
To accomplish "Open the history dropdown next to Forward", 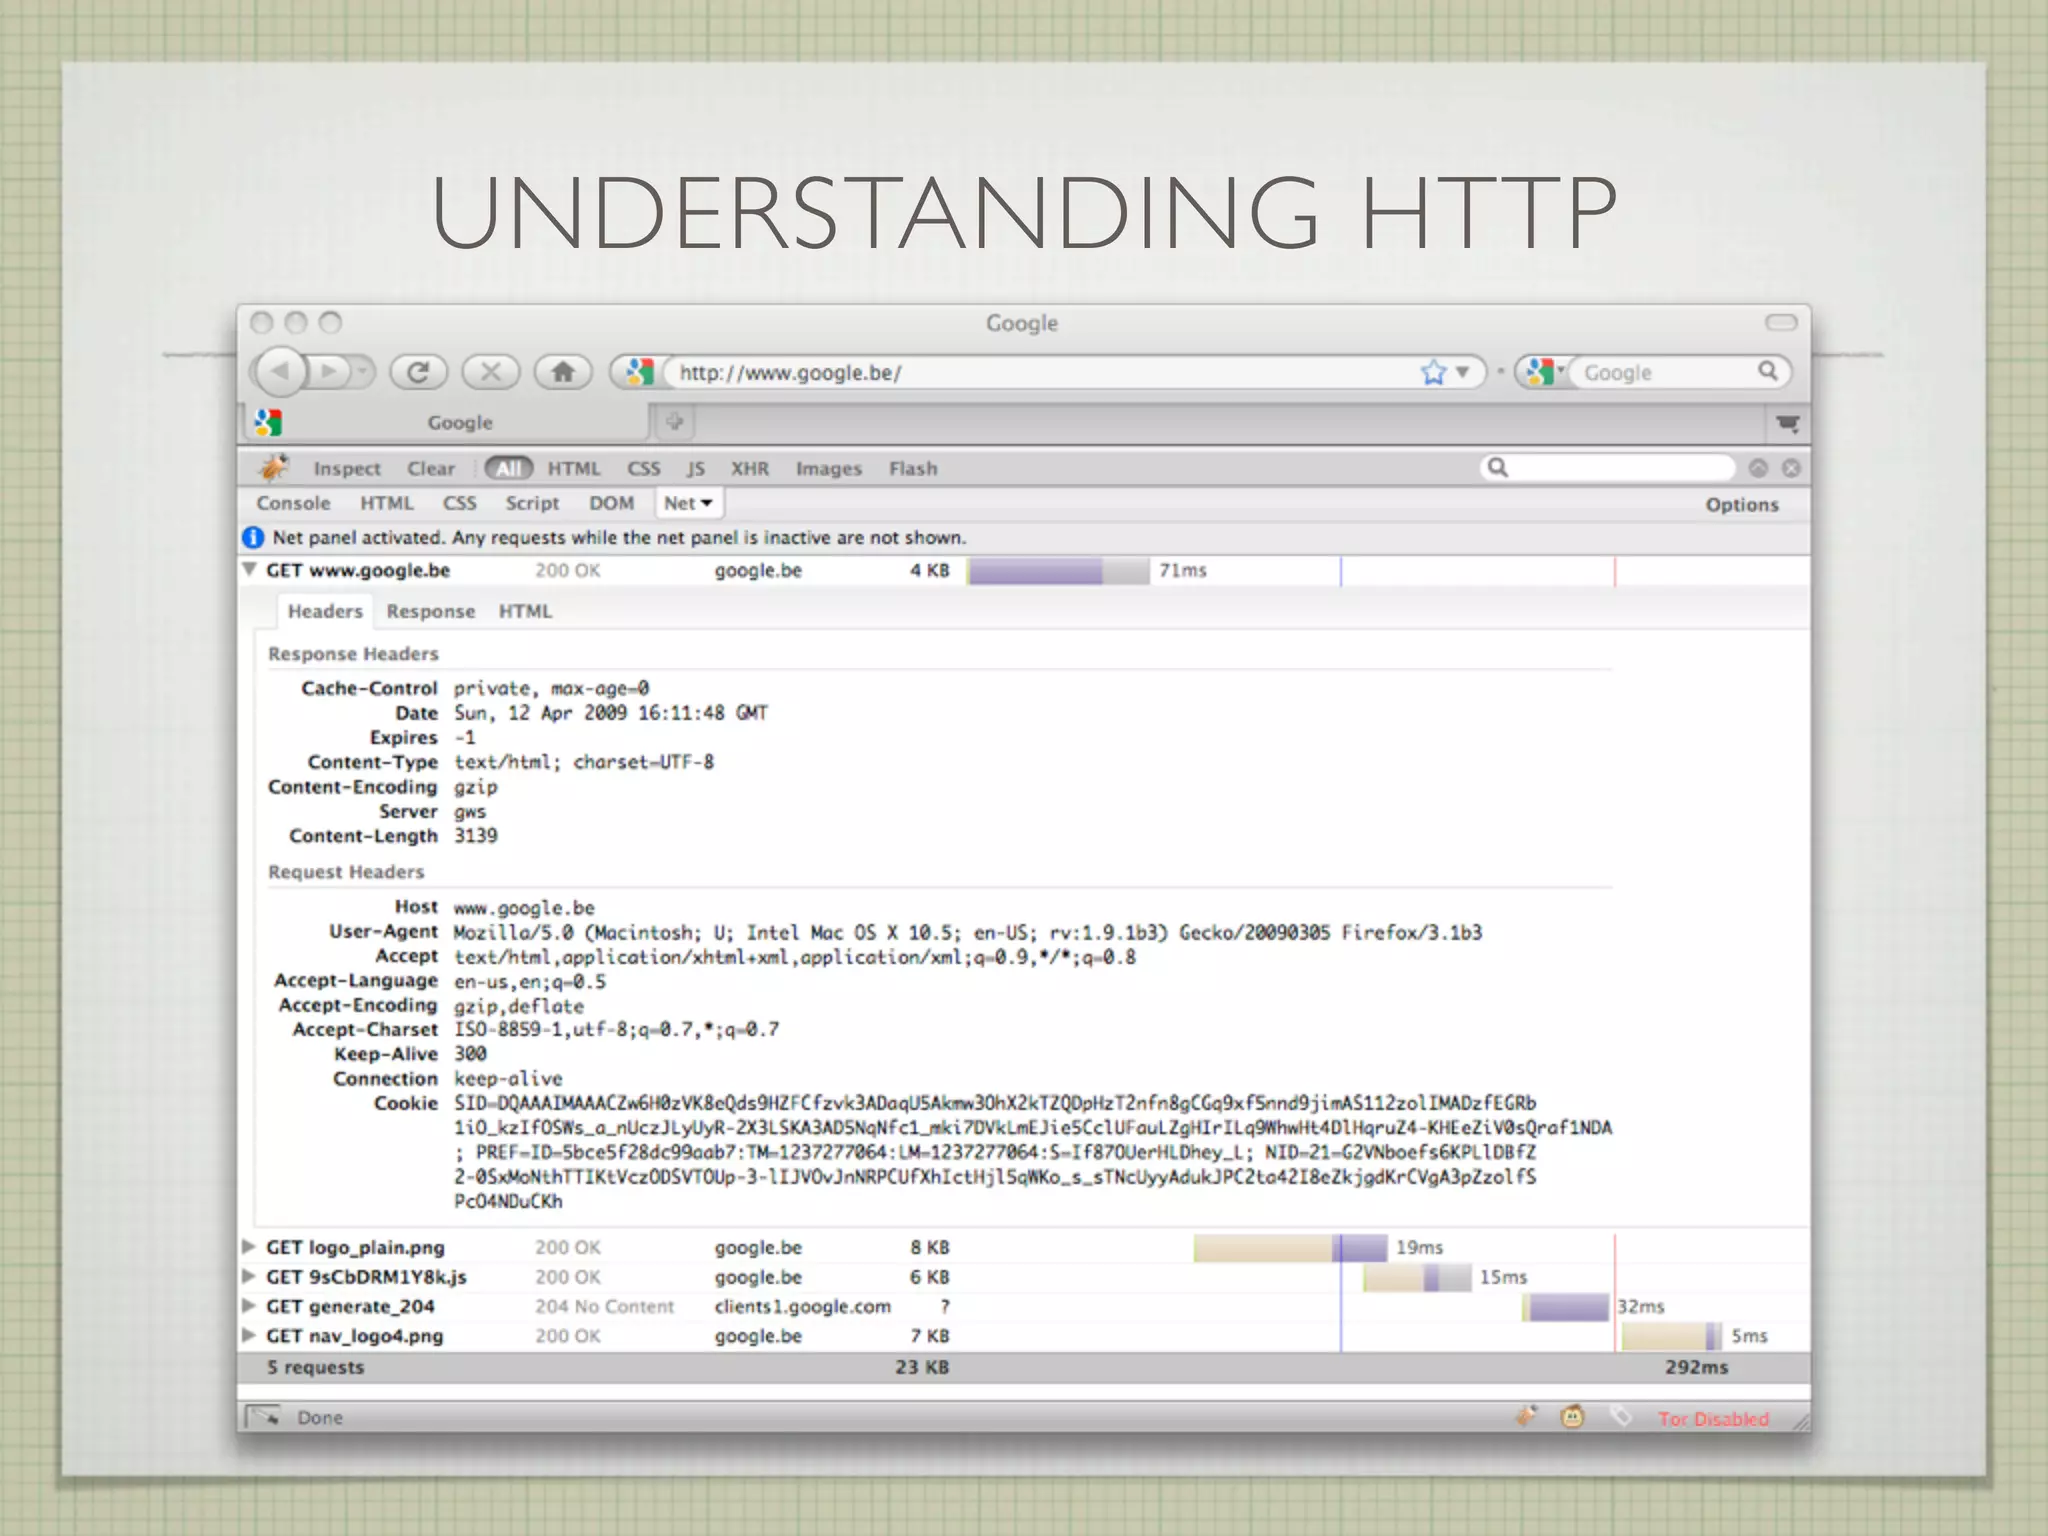I will tap(362, 372).
